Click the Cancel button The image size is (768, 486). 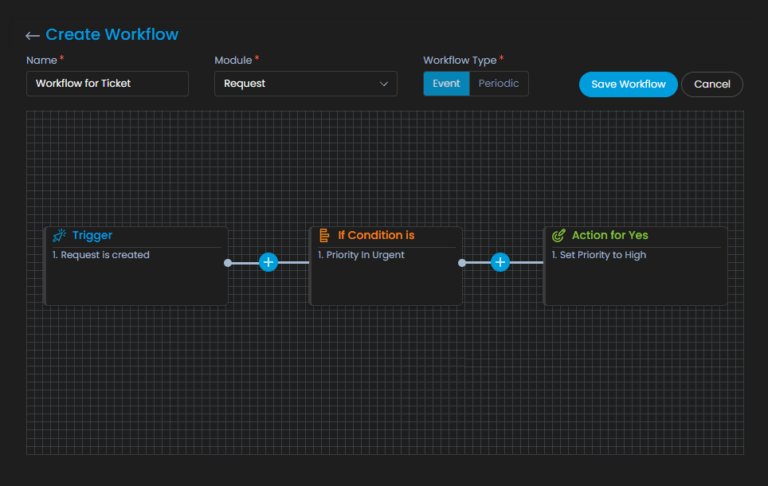coord(712,84)
